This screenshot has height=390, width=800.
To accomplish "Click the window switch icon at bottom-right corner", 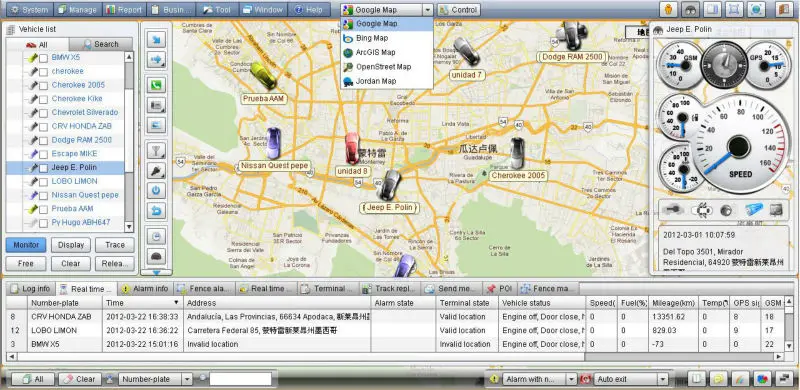I will pos(784,379).
